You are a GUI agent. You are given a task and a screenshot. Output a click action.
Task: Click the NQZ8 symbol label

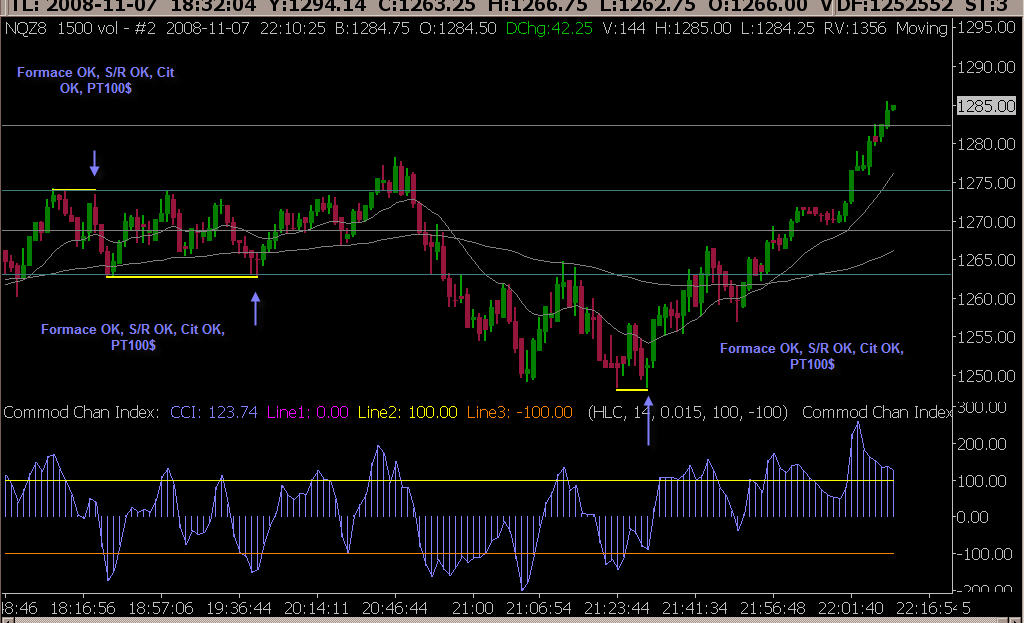coord(25,29)
